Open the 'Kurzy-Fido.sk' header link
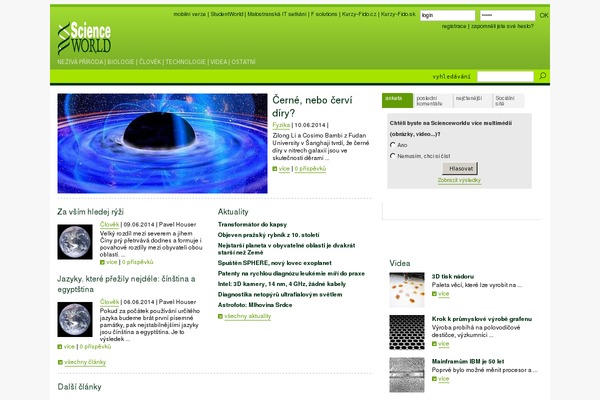Viewport: 600px width, 400px height. coord(398,14)
